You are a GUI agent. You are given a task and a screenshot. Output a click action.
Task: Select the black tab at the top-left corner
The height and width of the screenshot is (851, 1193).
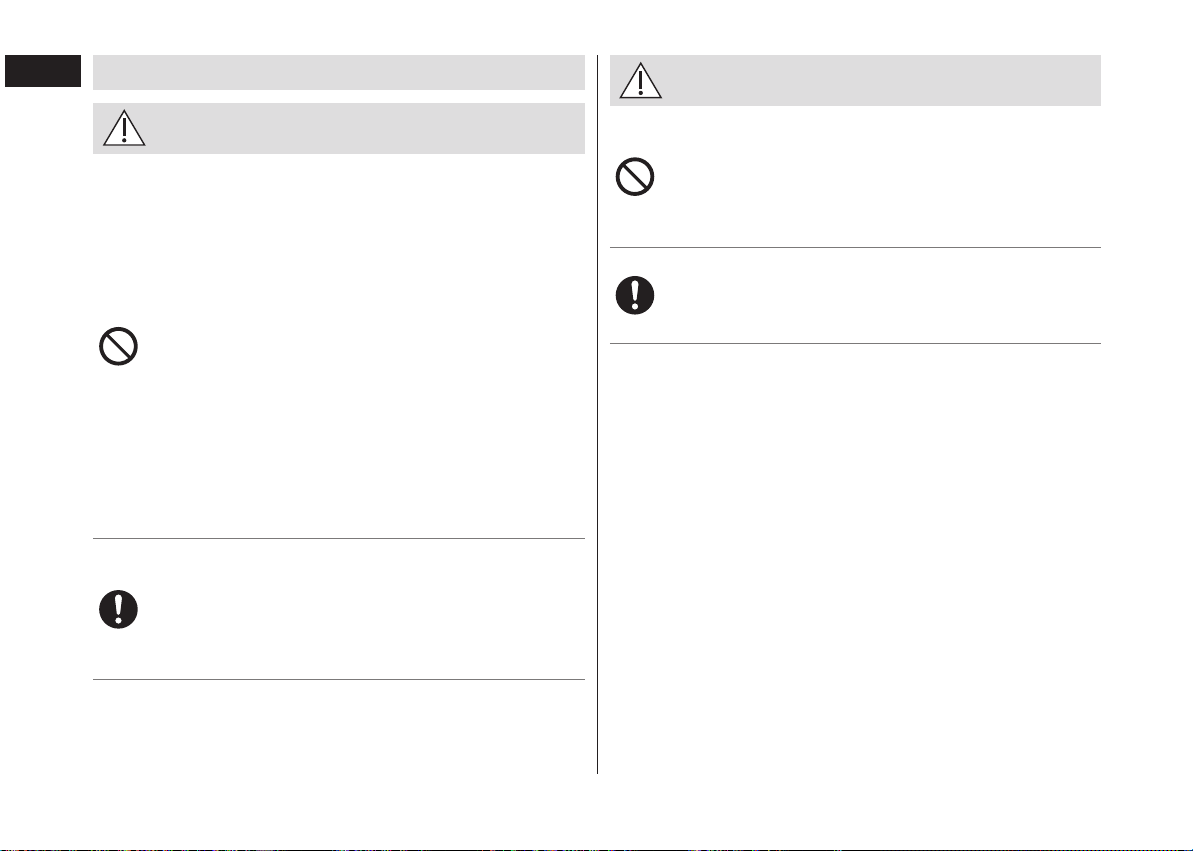[x=43, y=71]
